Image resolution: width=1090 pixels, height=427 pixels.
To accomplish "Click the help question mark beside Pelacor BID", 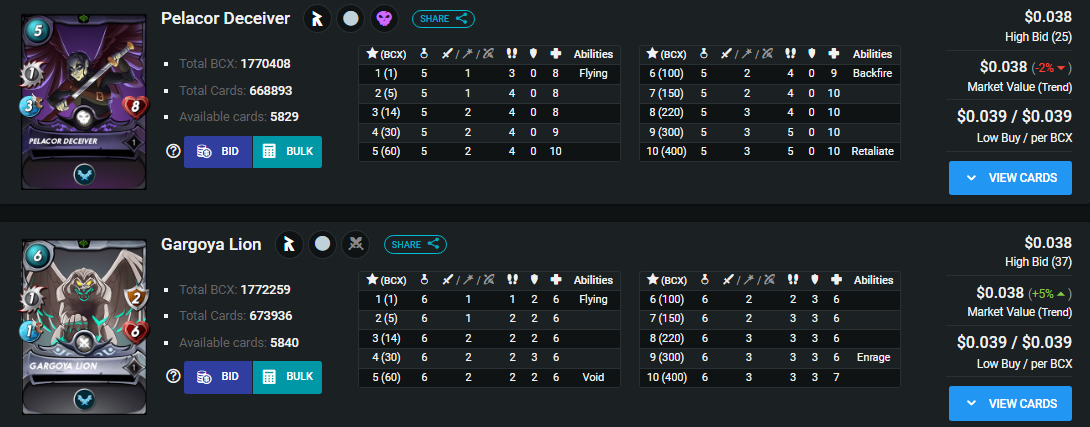I will click(174, 151).
